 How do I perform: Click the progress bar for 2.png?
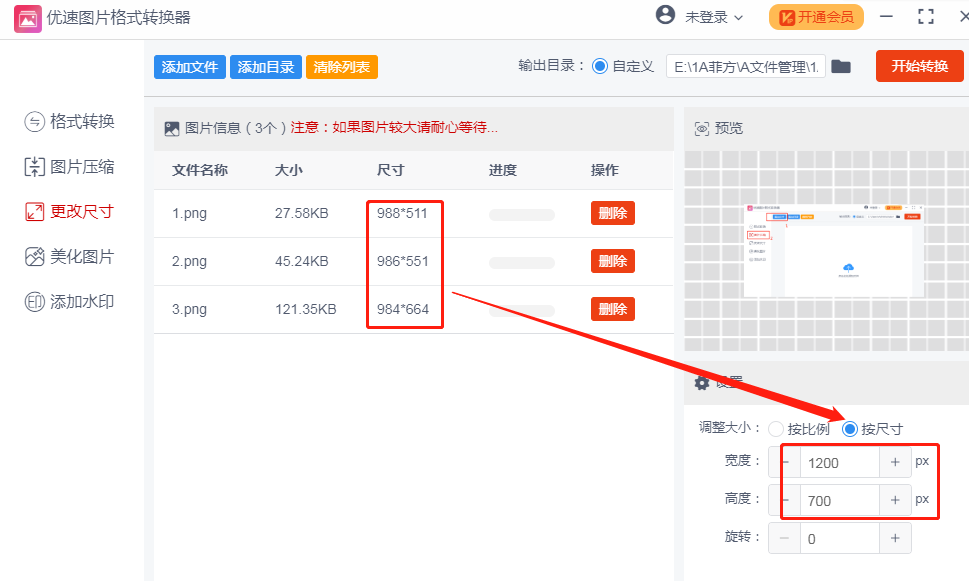pyautogui.click(x=522, y=263)
